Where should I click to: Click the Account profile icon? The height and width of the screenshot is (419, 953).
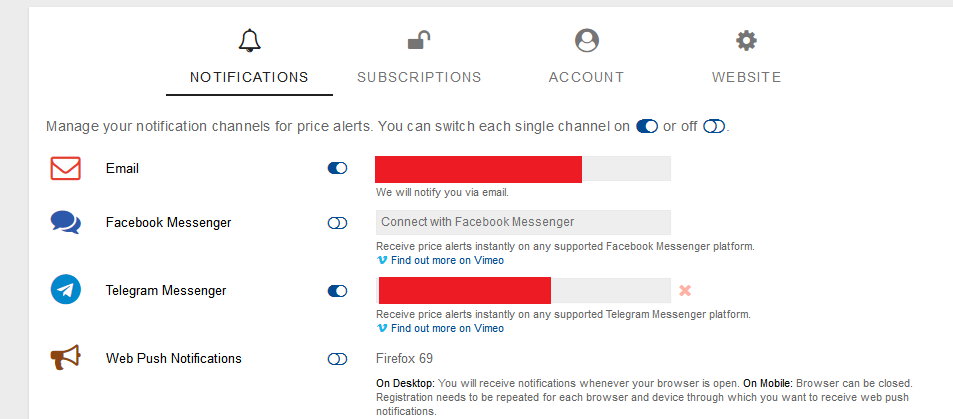(x=586, y=41)
